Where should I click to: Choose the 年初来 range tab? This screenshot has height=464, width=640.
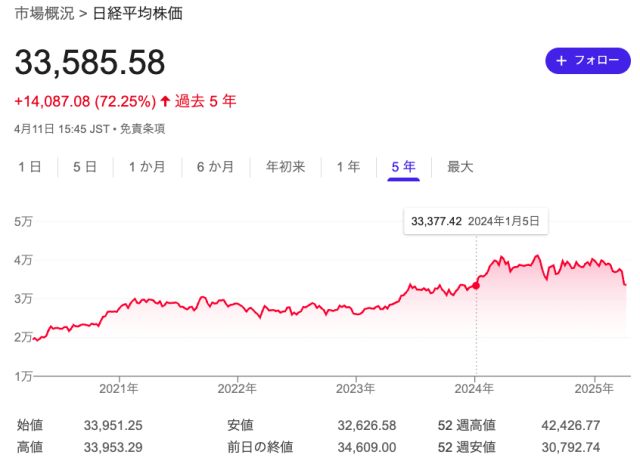(x=285, y=167)
